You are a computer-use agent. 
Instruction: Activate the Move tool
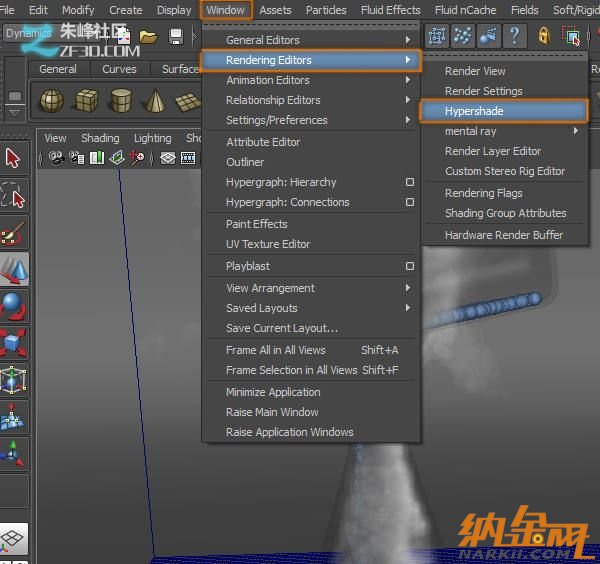pos(14,269)
